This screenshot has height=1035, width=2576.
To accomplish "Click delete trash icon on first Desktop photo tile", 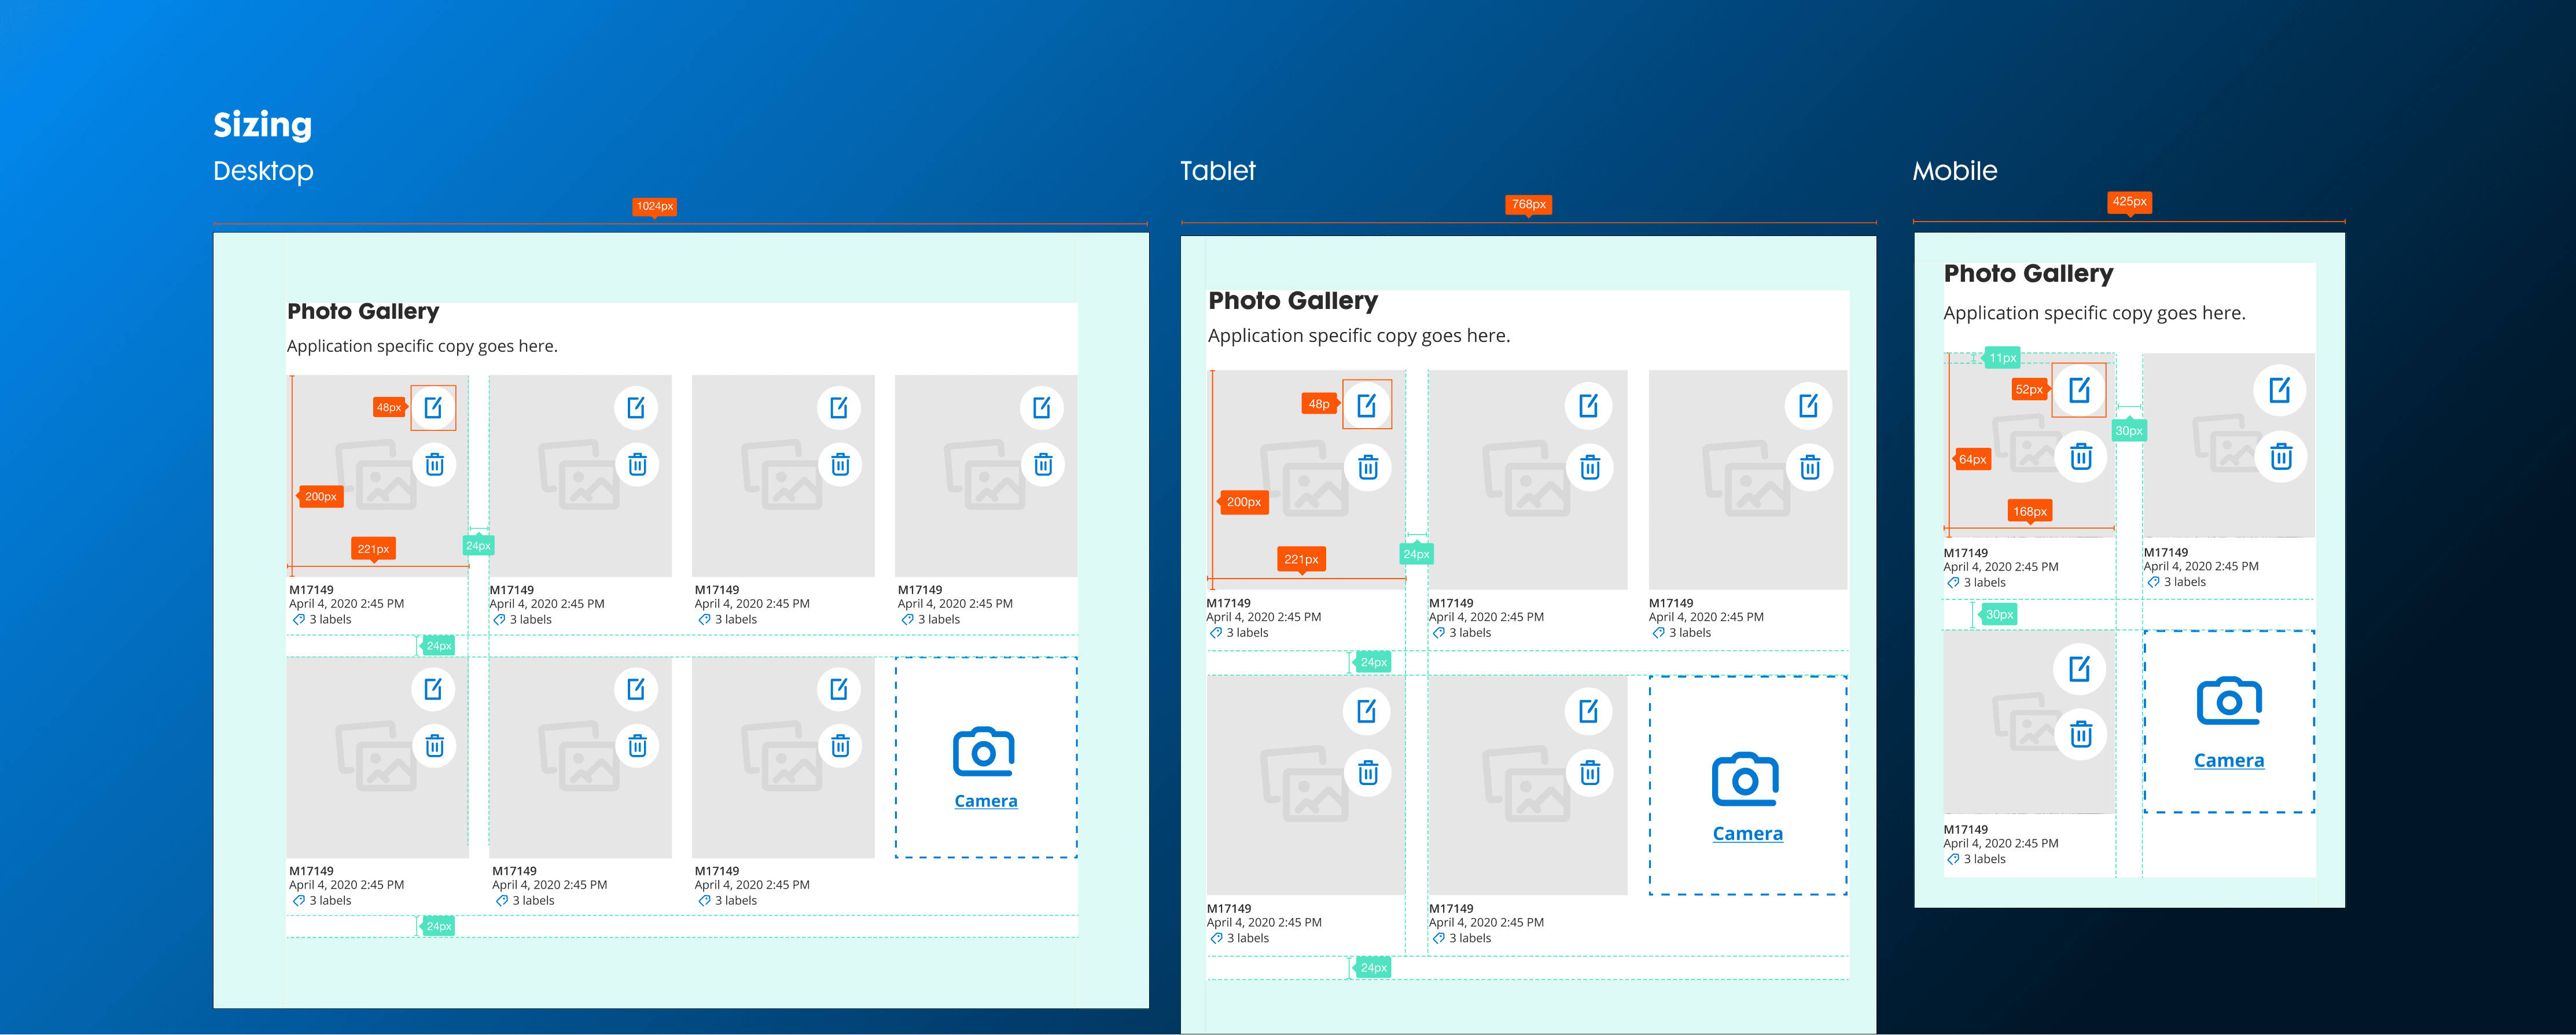I will tap(434, 464).
